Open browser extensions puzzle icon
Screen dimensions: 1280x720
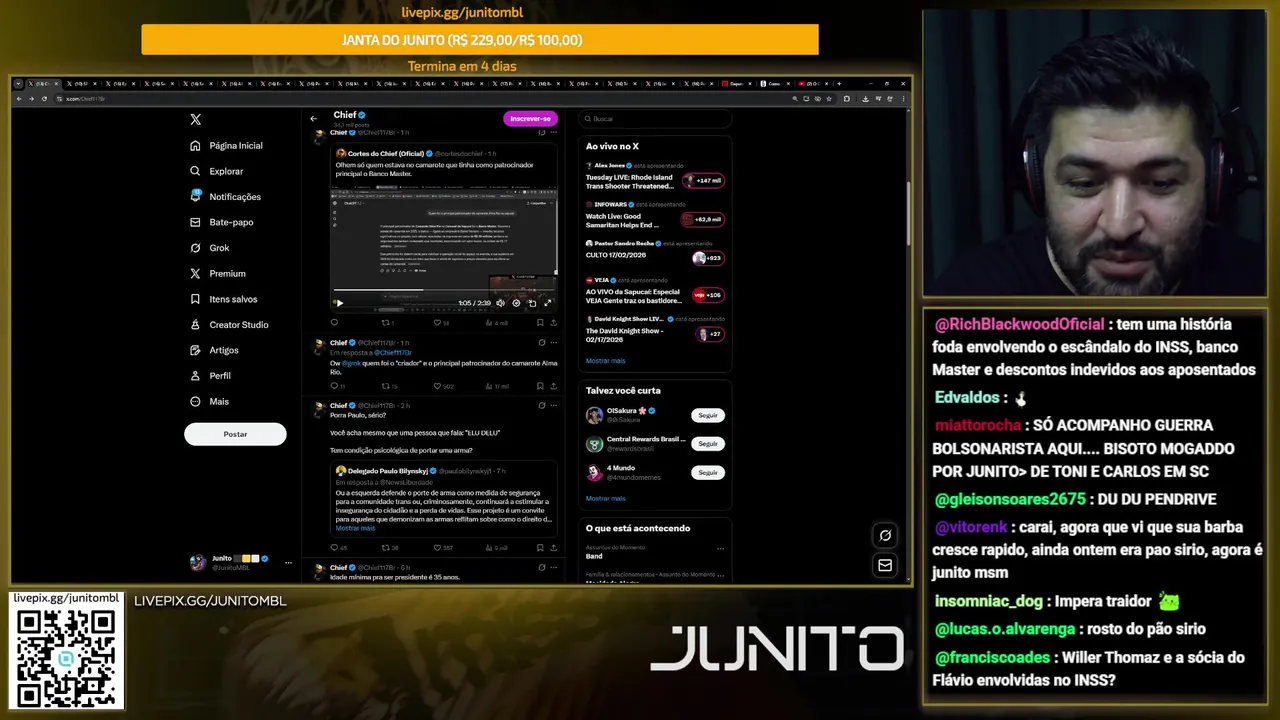click(x=847, y=99)
